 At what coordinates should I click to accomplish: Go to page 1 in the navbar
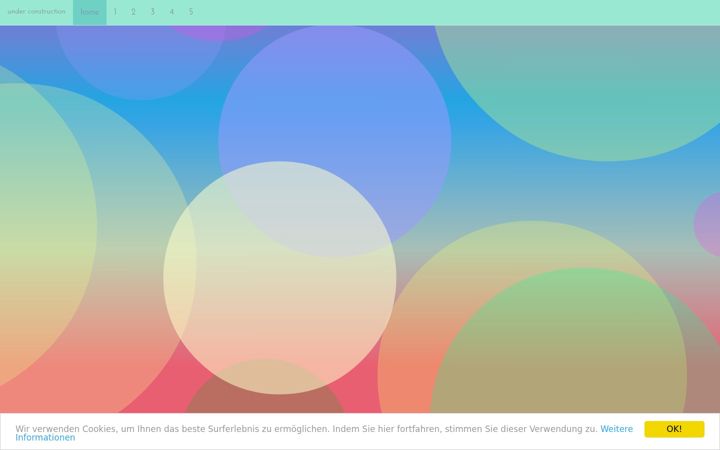pos(115,12)
